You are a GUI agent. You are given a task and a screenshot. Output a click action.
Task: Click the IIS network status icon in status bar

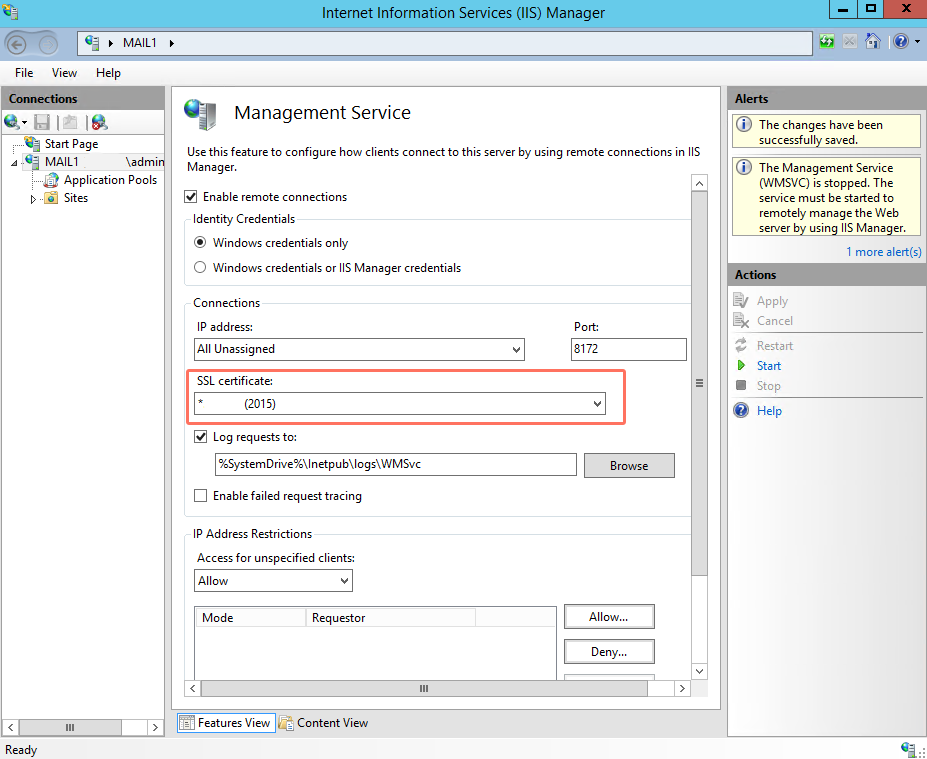[908, 749]
